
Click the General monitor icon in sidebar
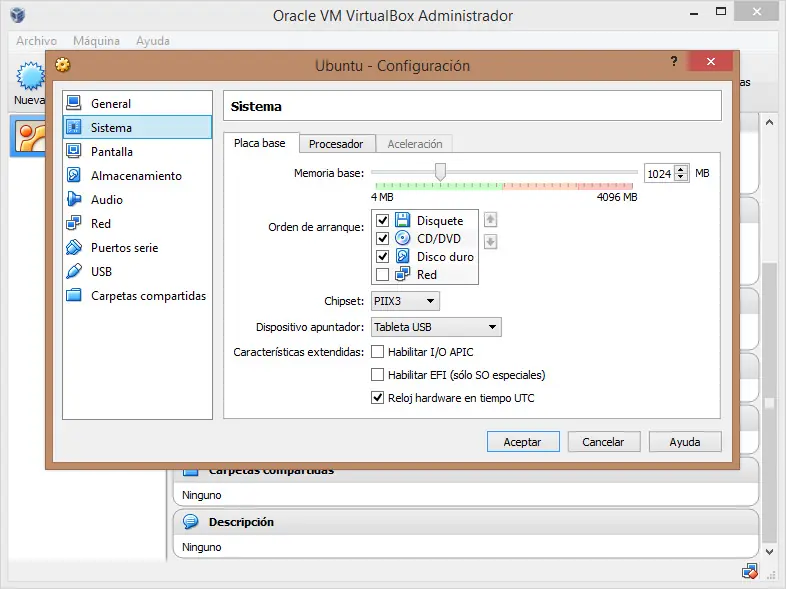(x=74, y=103)
